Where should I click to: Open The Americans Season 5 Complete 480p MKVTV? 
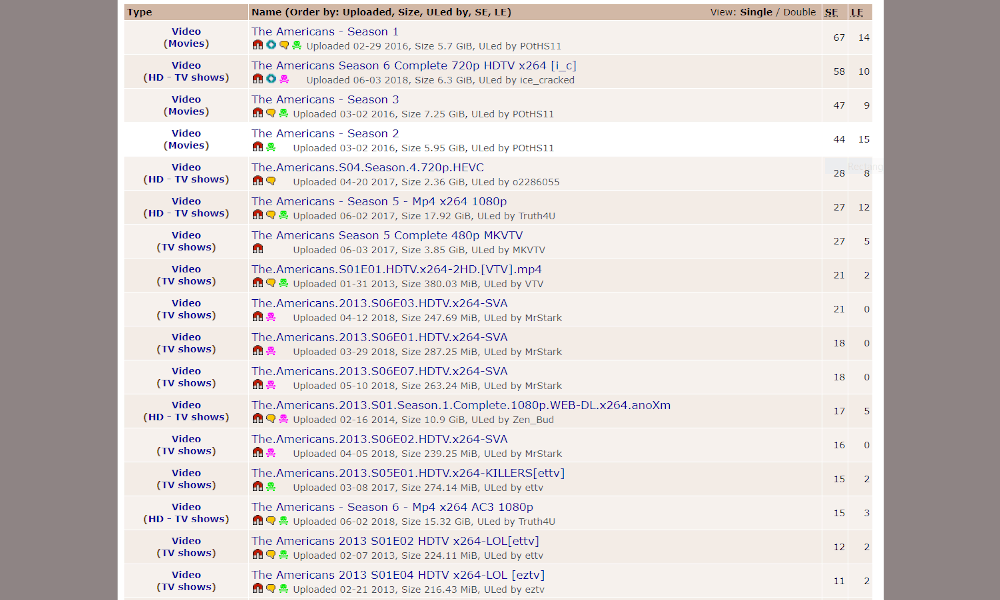[x=387, y=235]
